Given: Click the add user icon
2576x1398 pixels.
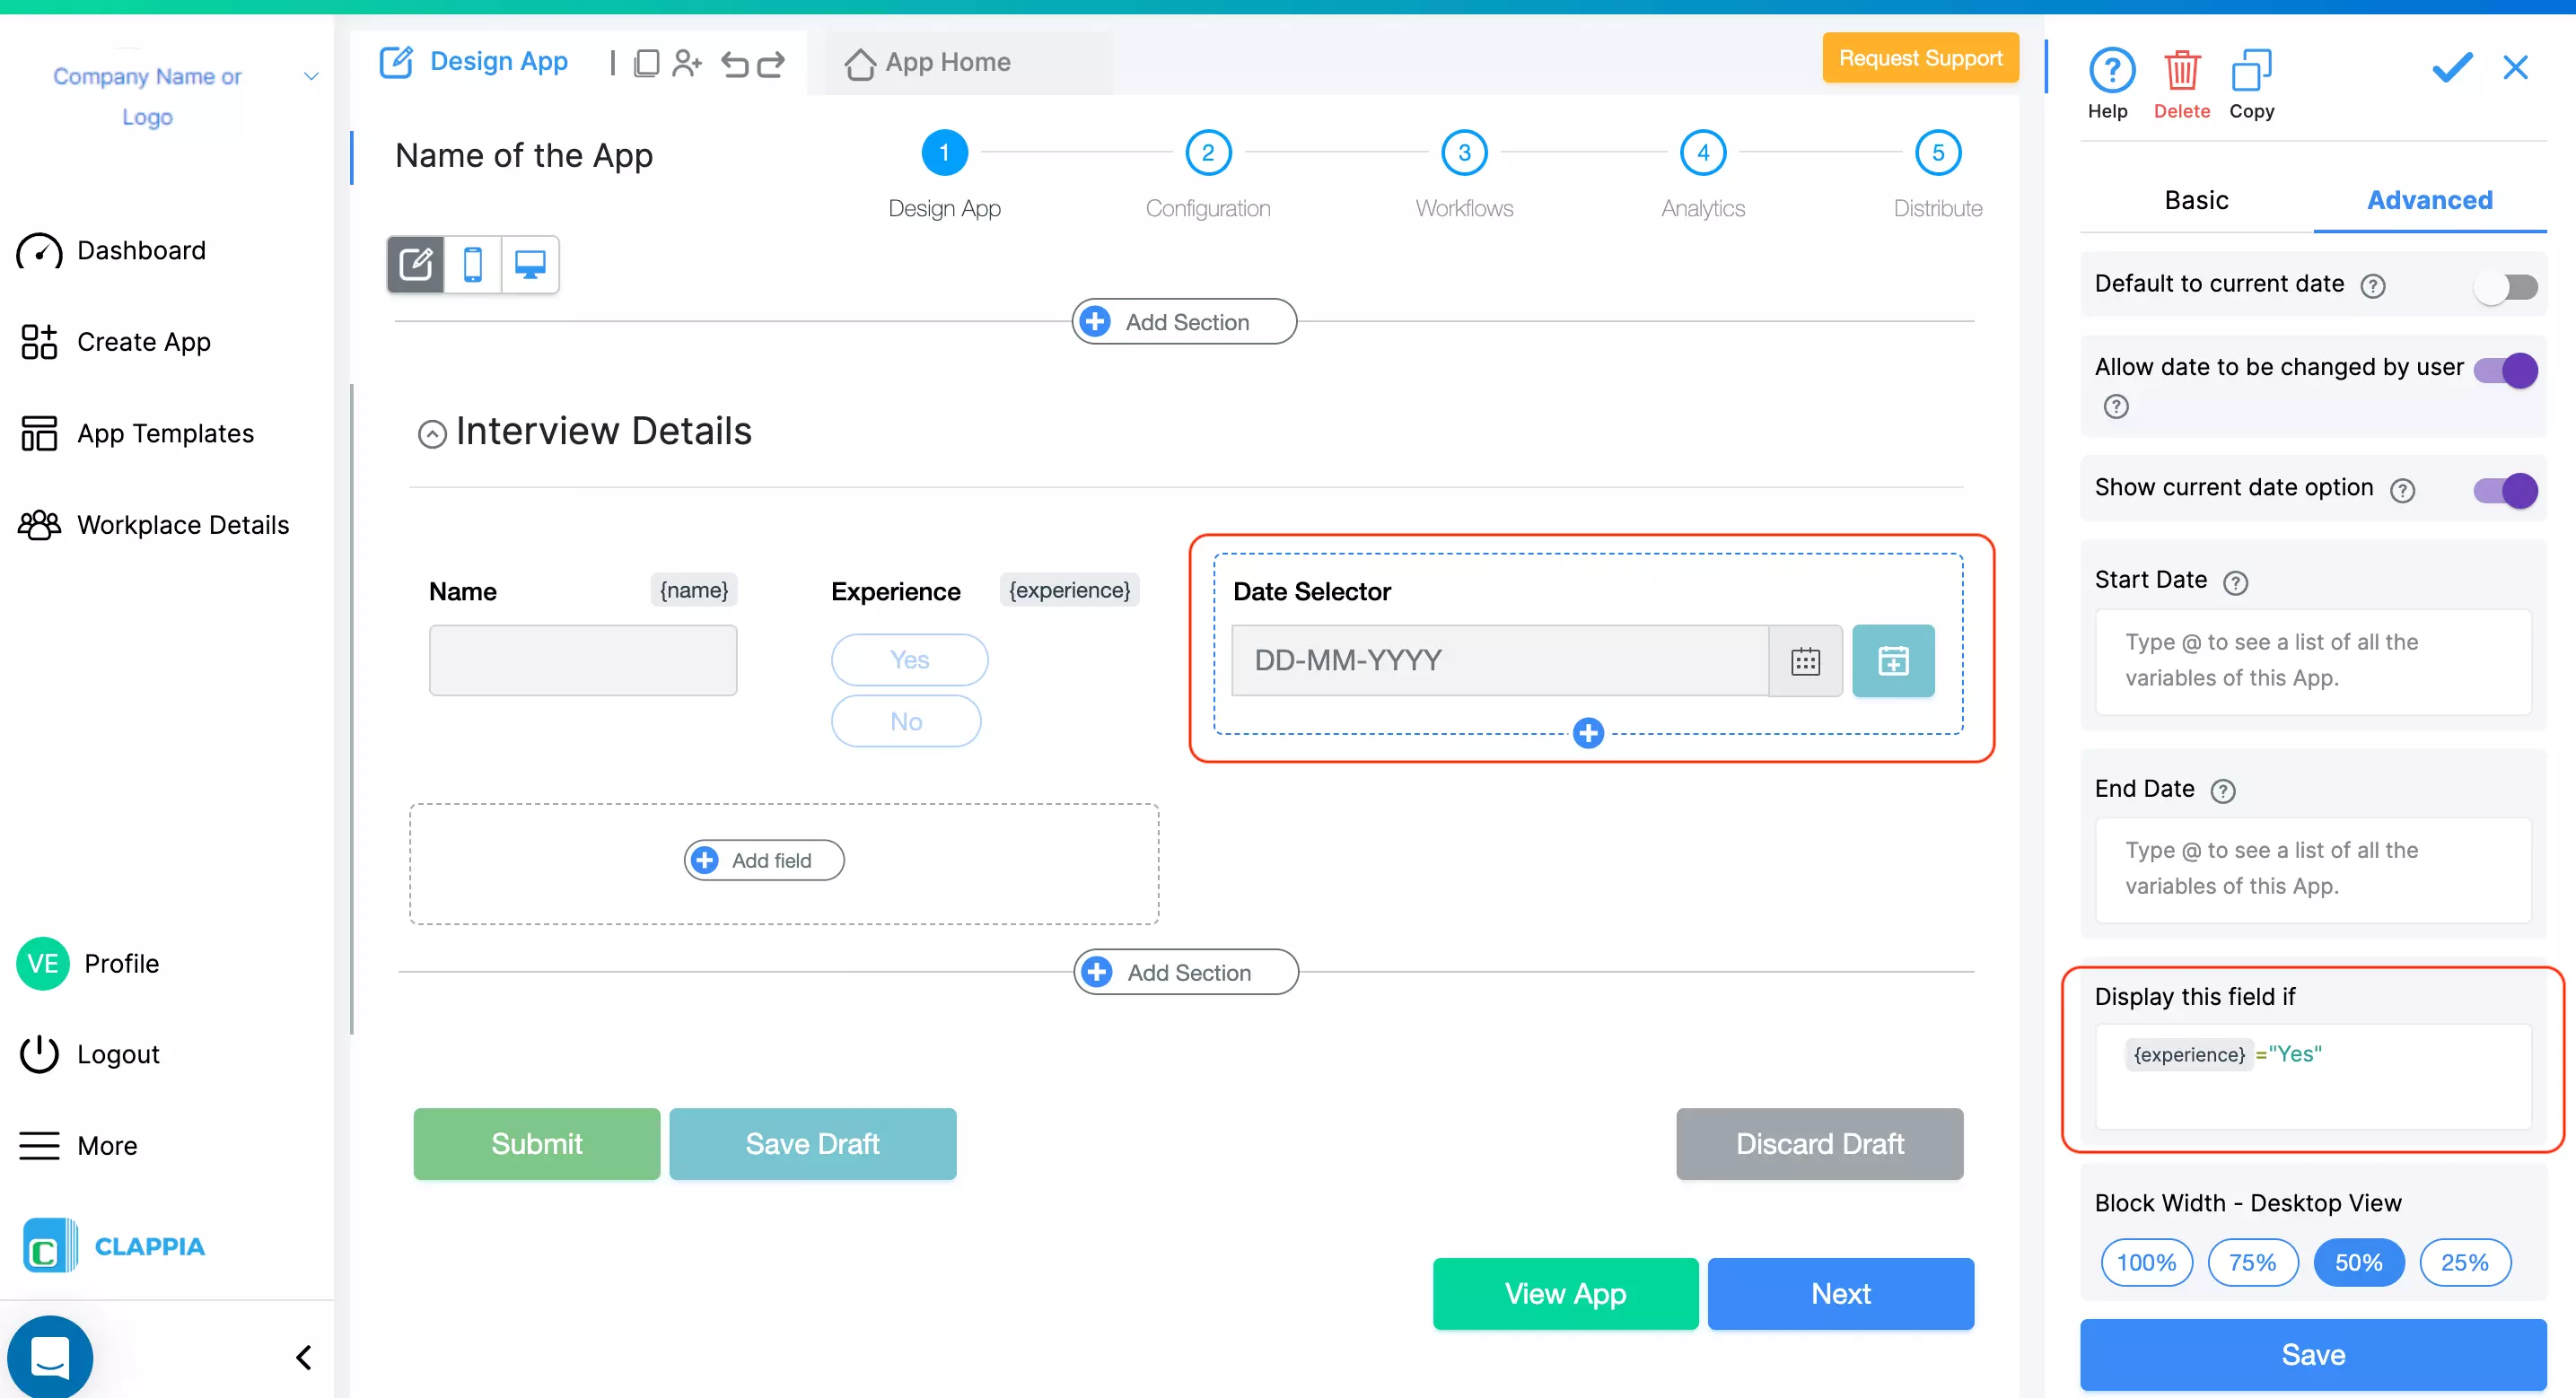Looking at the screenshot, I should click(687, 64).
